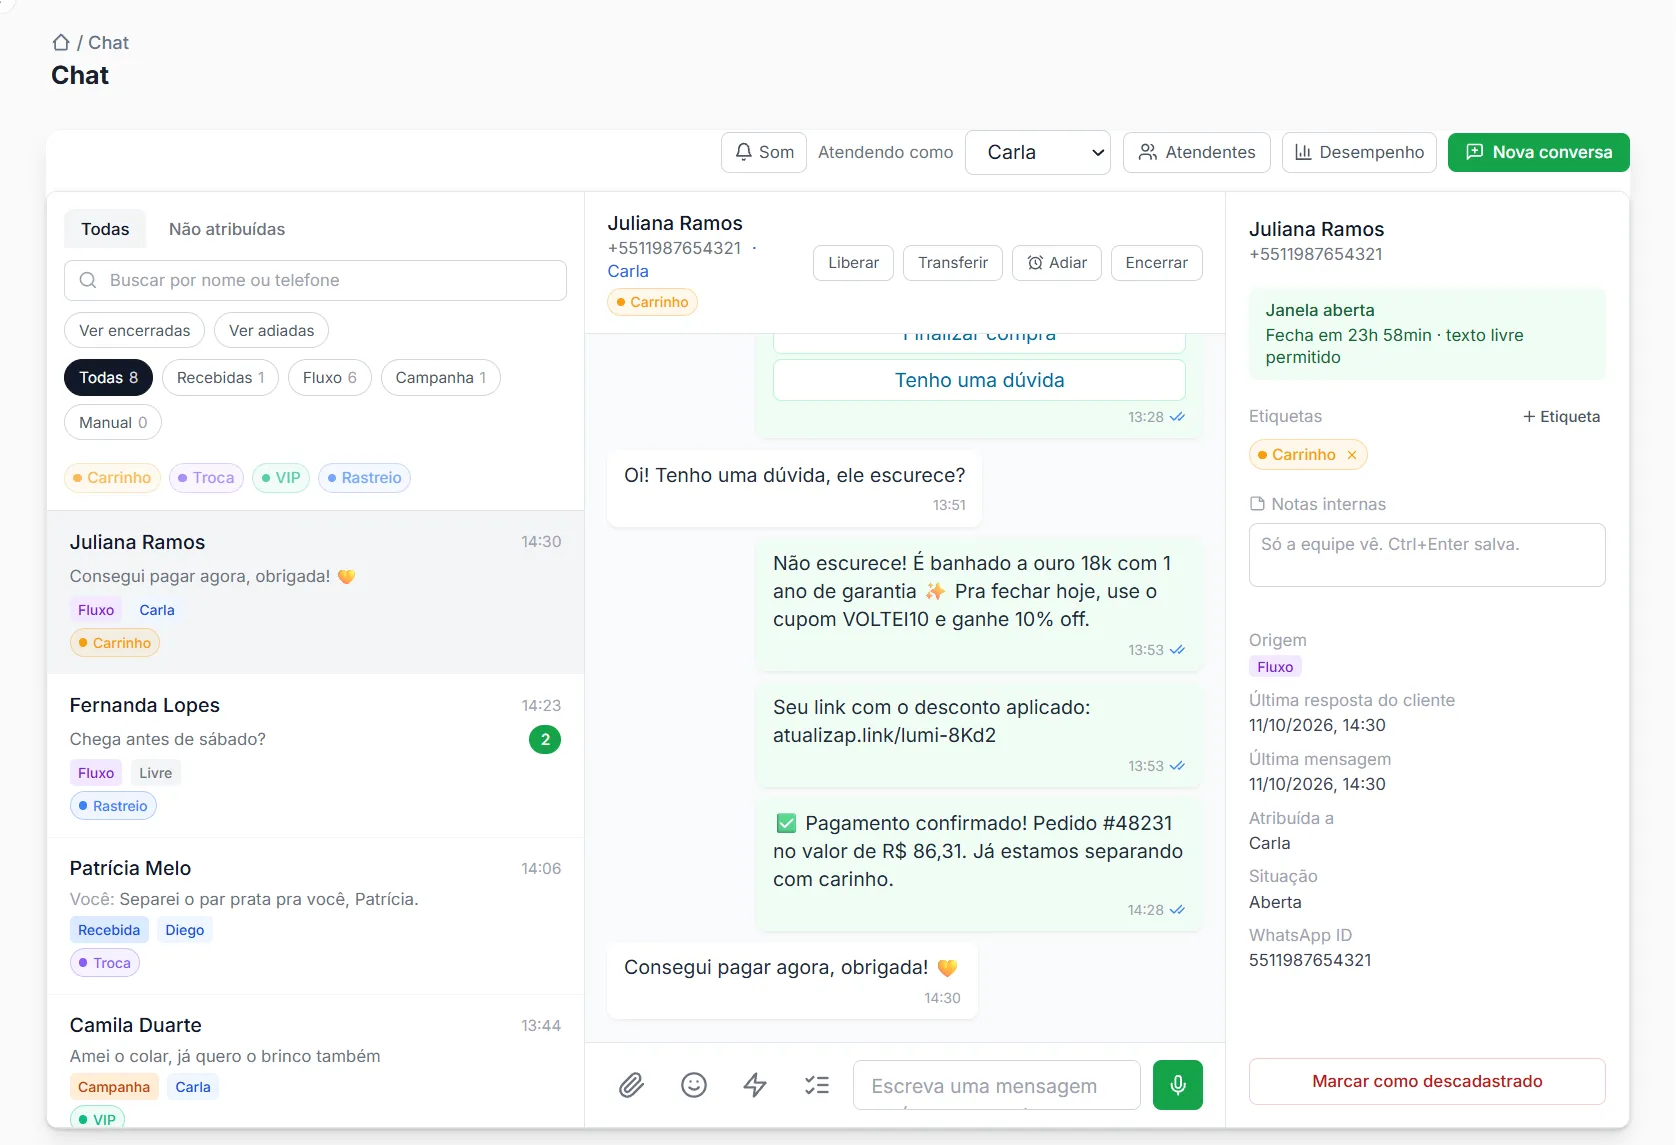Focus the Escreva uma mensagem input

tap(996, 1085)
